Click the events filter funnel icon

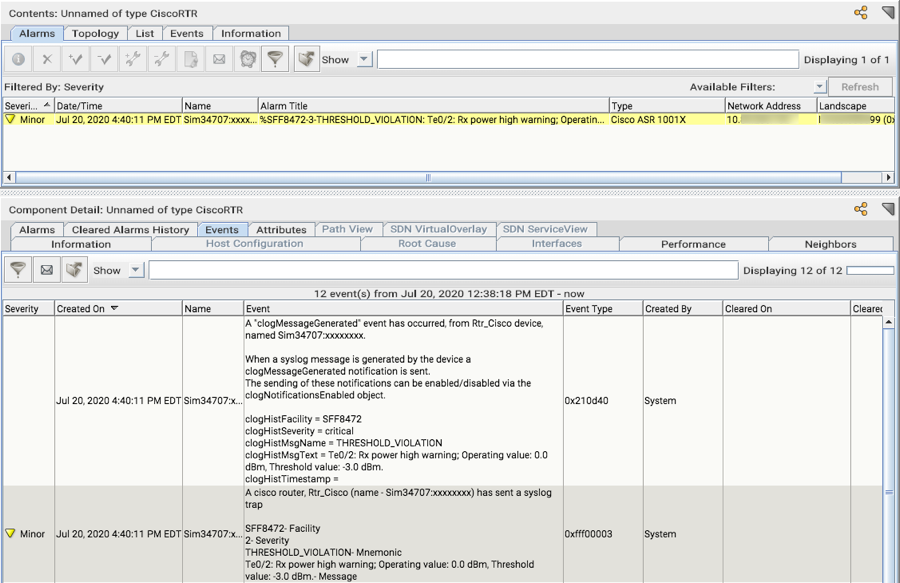[18, 270]
